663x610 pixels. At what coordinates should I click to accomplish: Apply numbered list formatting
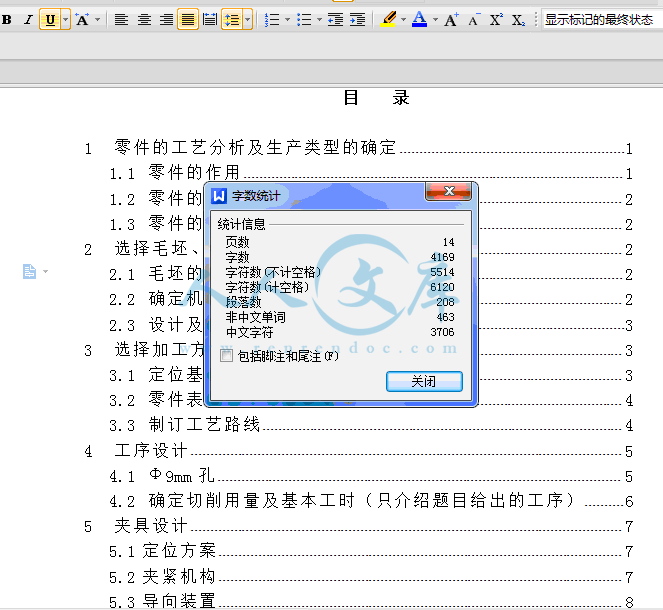pos(272,19)
